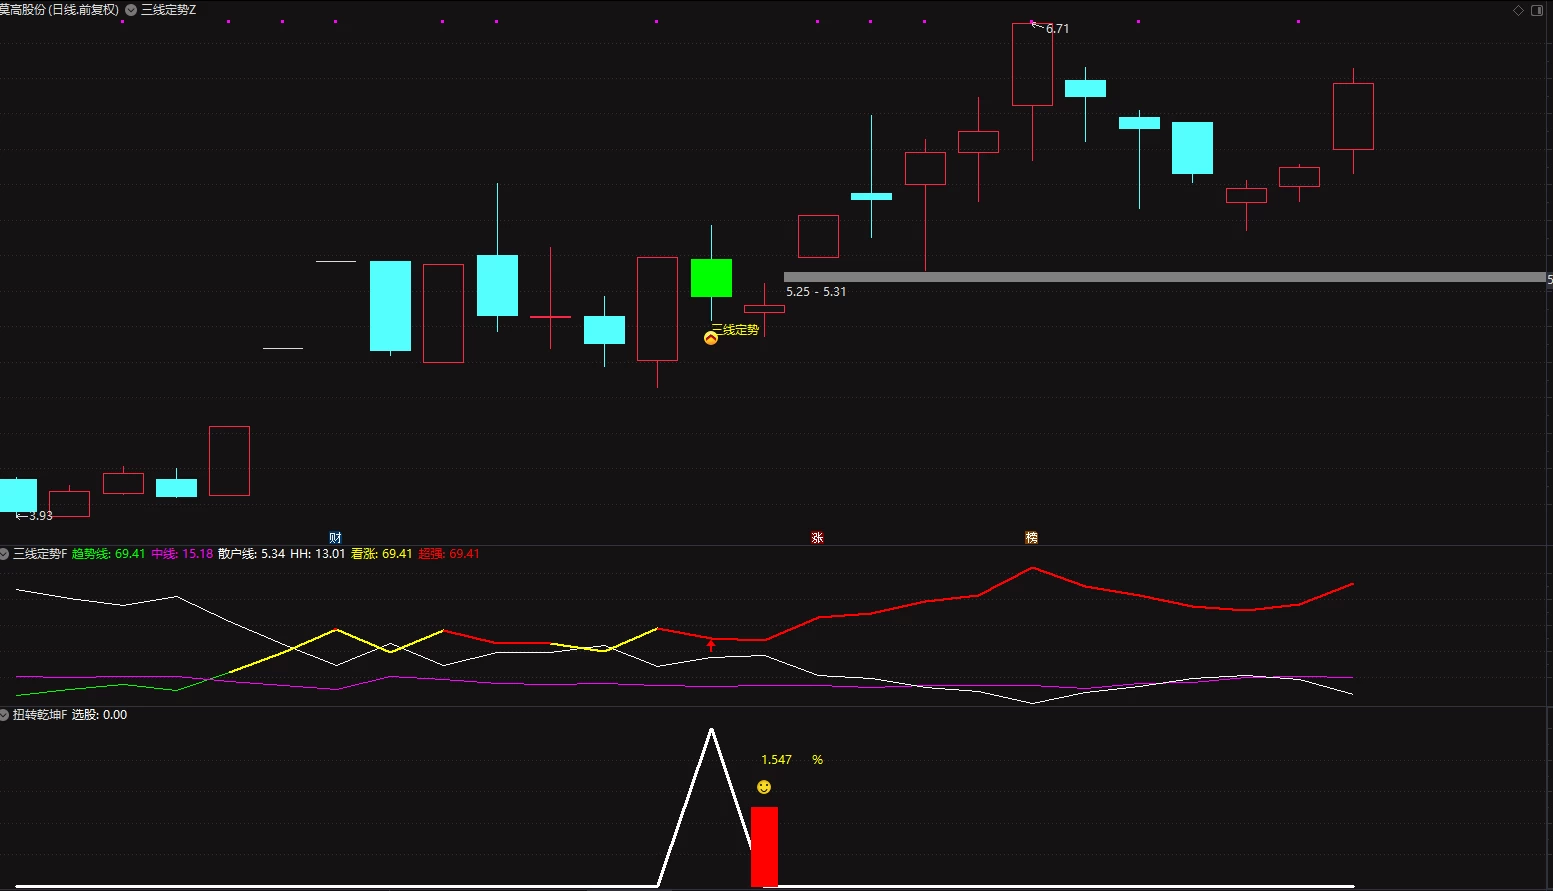This screenshot has width=1553, height=891.
Task: Click the 趋势线: 69.41 value
Action: click(x=109, y=554)
